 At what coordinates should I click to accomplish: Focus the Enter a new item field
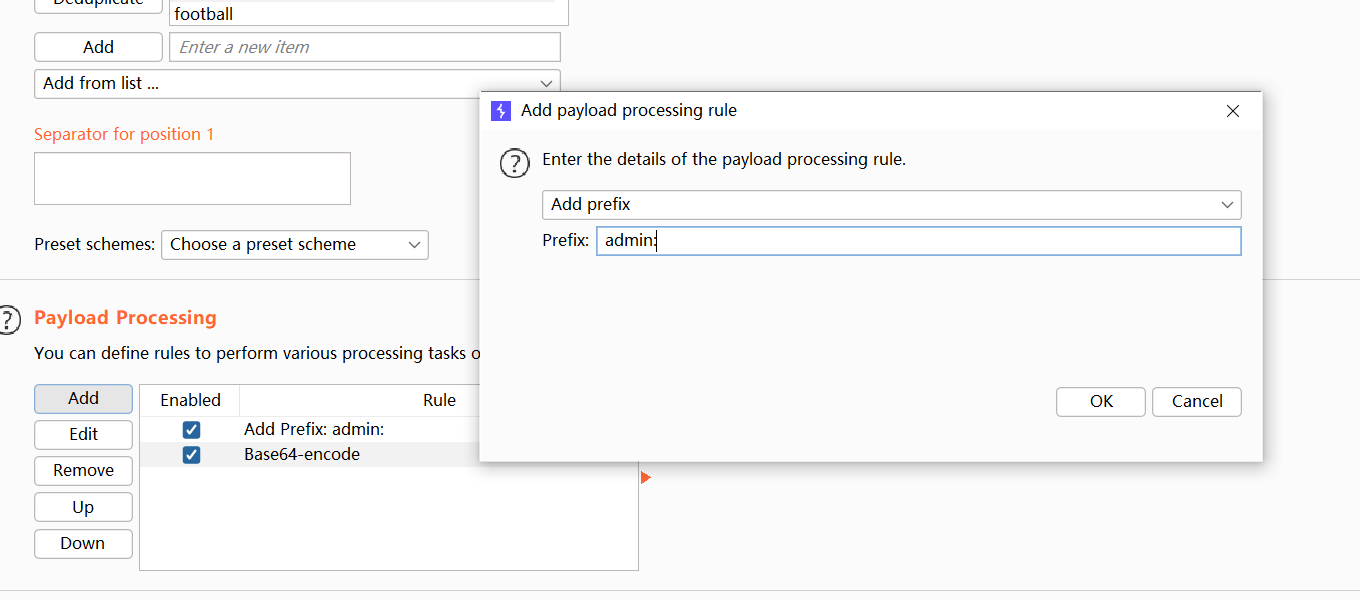(364, 47)
